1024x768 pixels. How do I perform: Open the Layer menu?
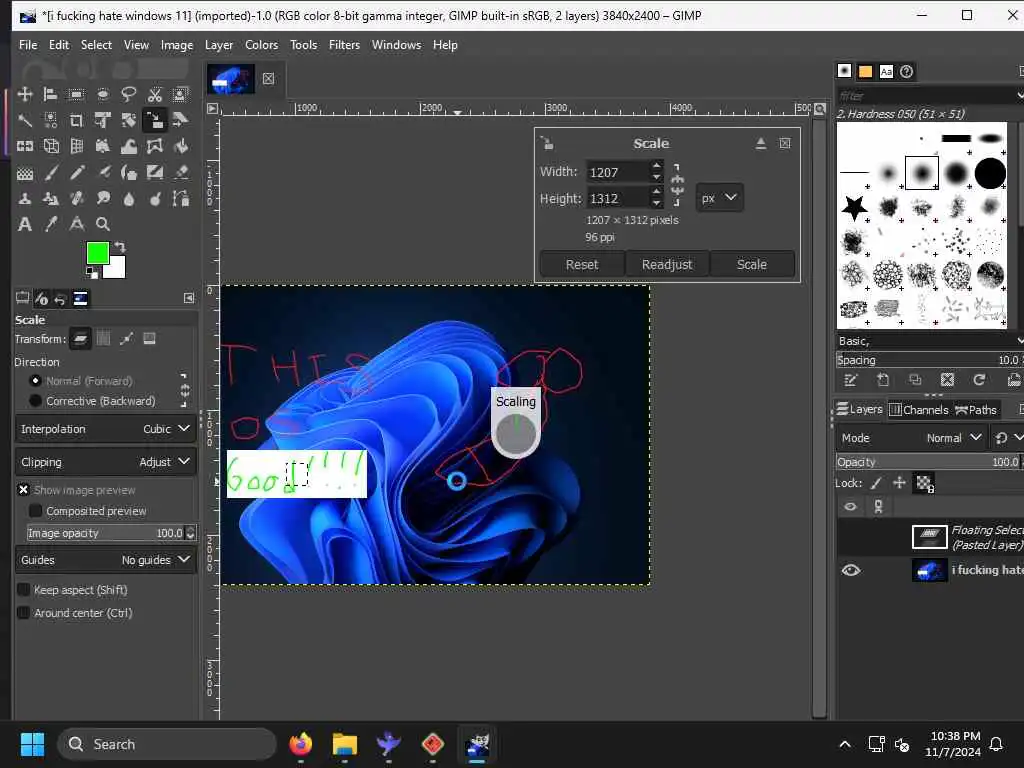[219, 45]
